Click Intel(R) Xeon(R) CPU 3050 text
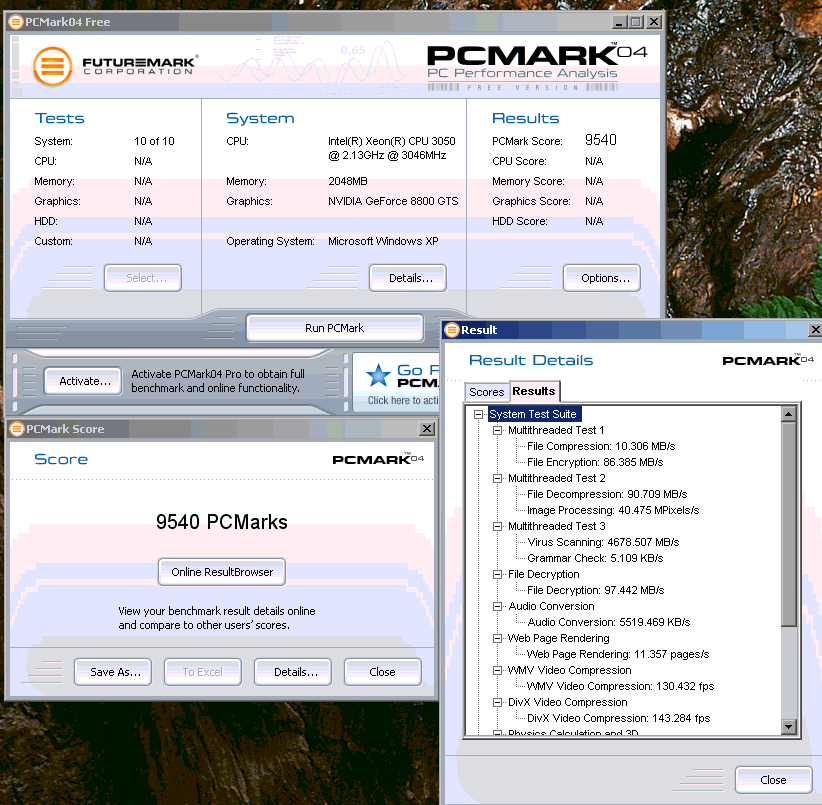The height and width of the screenshot is (805, 822). pos(392,141)
